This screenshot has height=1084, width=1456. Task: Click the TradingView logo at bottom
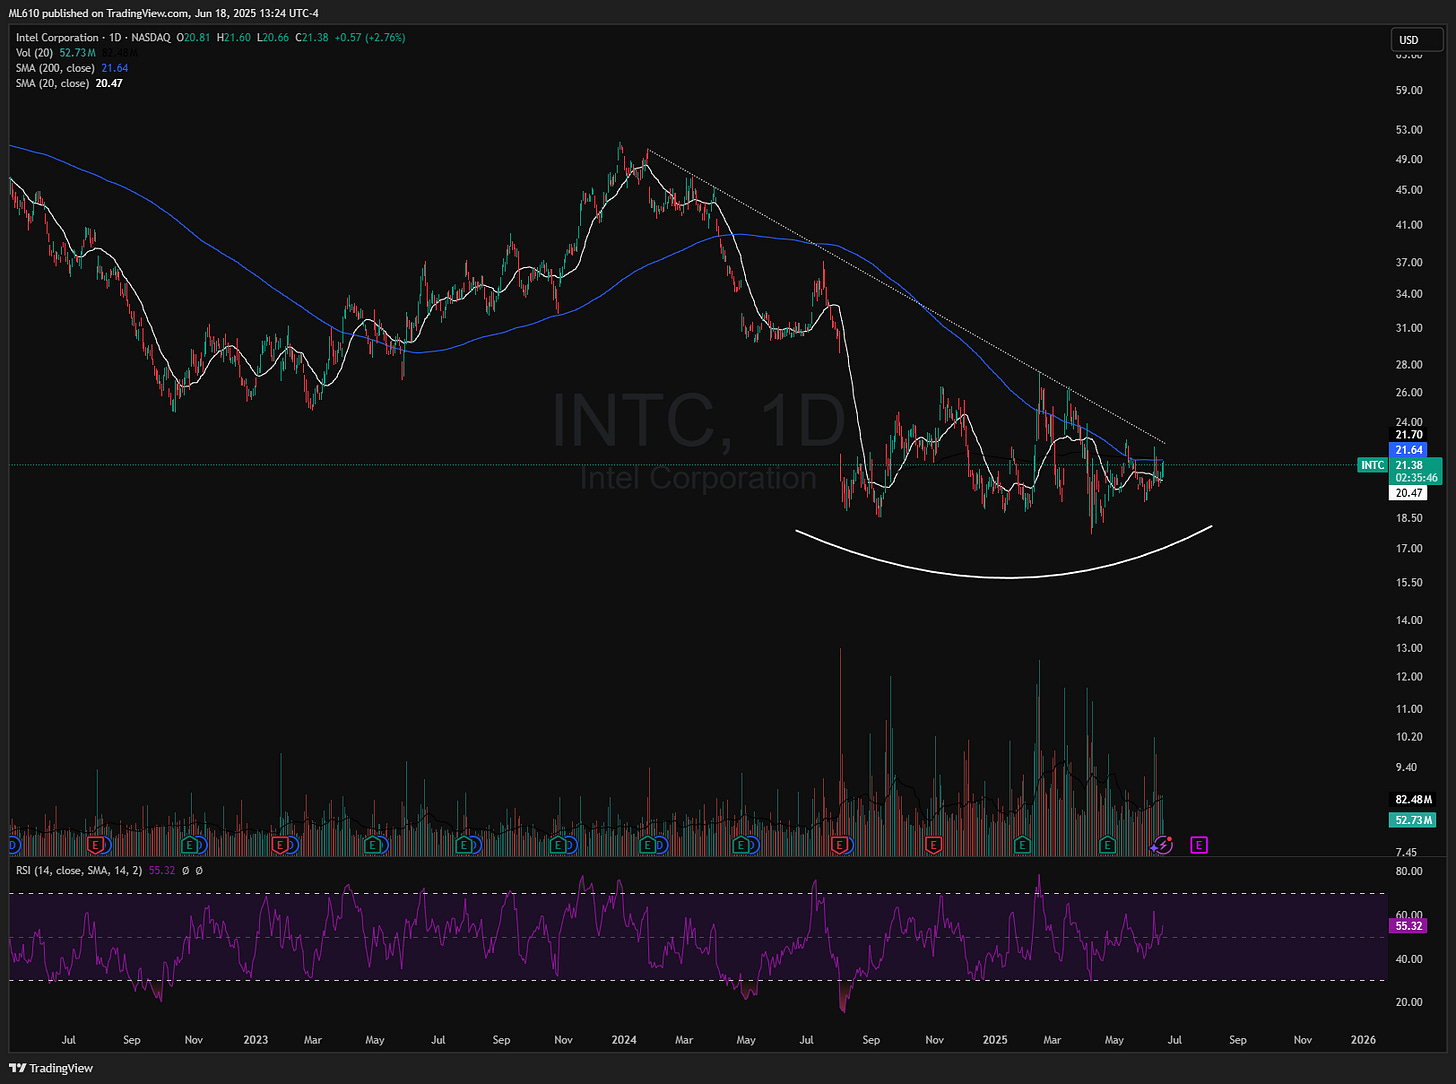pyautogui.click(x=51, y=1068)
